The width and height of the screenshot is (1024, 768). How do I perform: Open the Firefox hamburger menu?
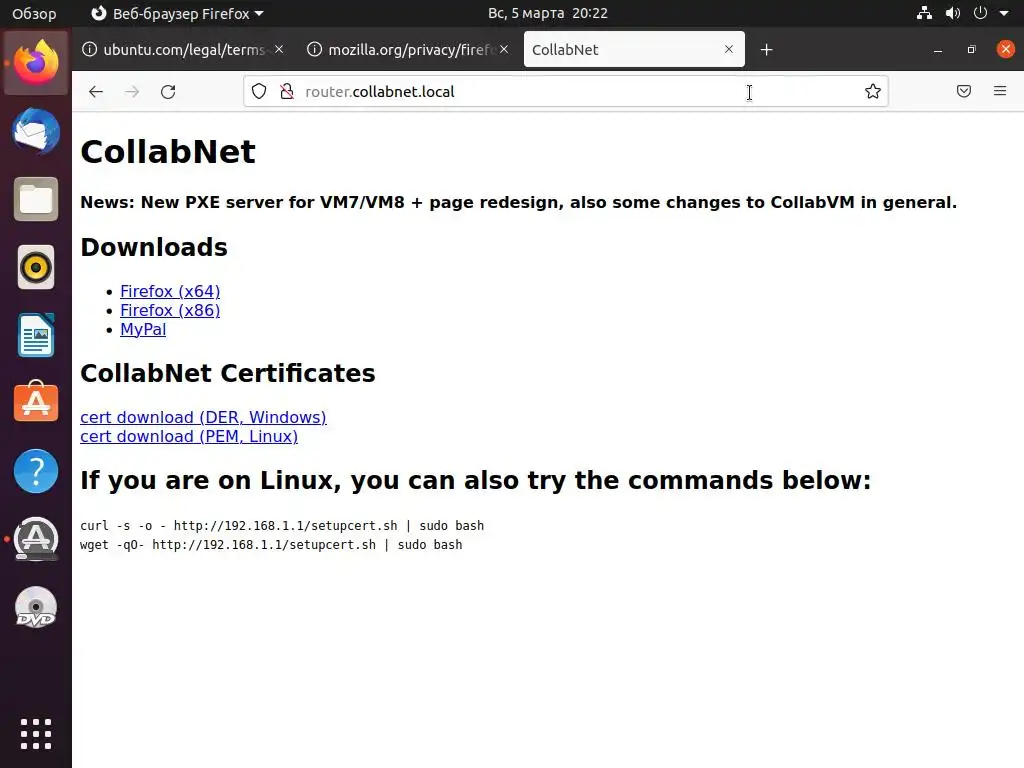pos(1000,91)
